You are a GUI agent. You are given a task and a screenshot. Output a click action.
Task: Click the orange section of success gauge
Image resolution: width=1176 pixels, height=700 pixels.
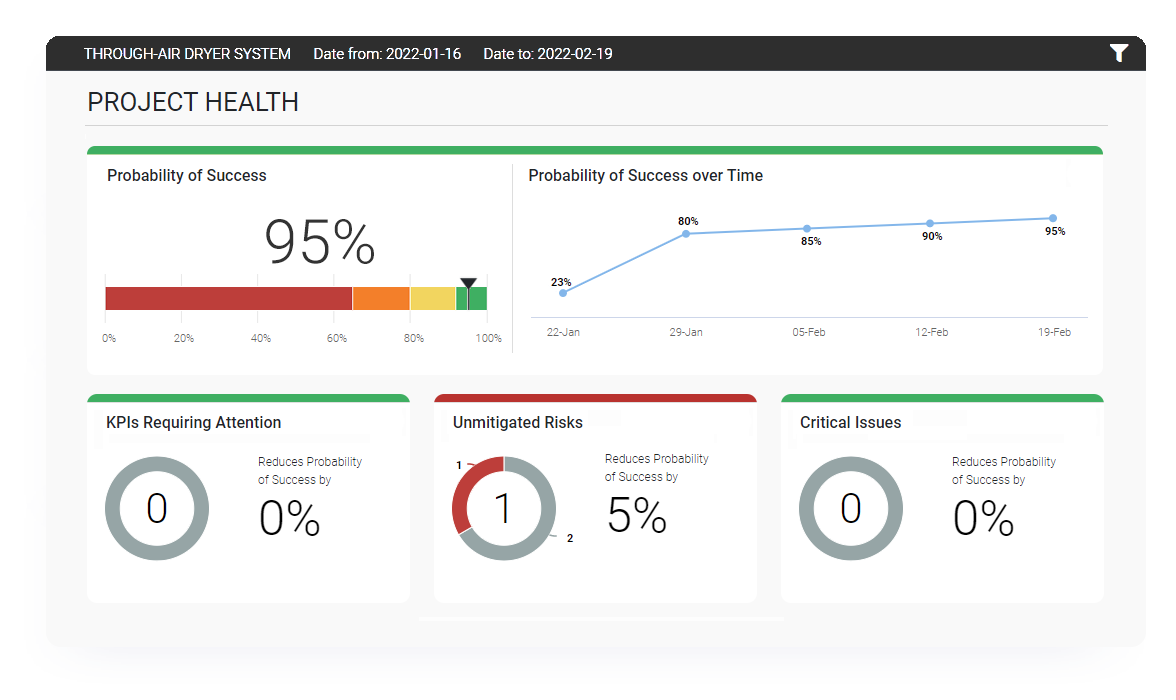point(381,298)
